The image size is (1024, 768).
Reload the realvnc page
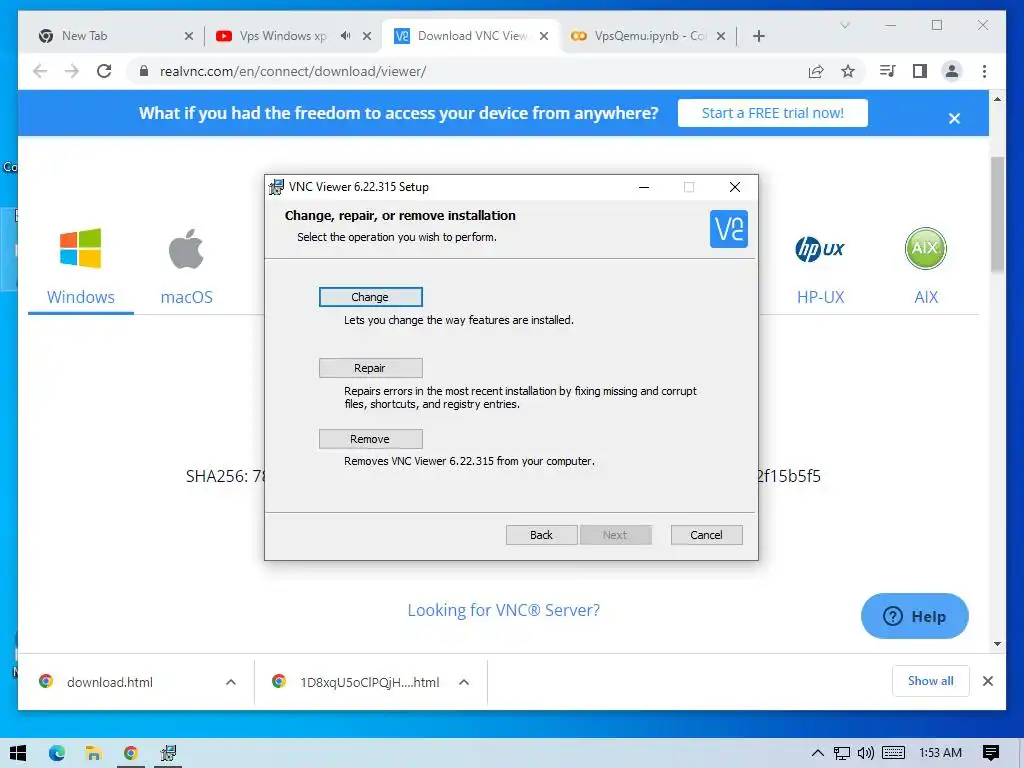[x=104, y=71]
